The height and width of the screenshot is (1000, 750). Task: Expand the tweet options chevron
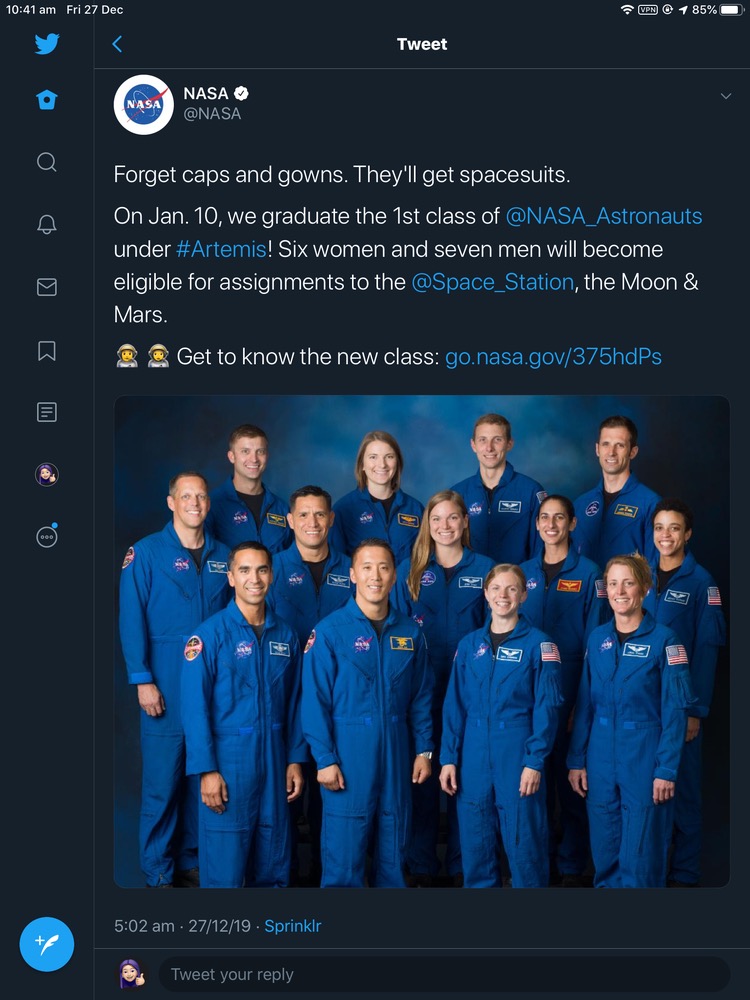(x=726, y=96)
